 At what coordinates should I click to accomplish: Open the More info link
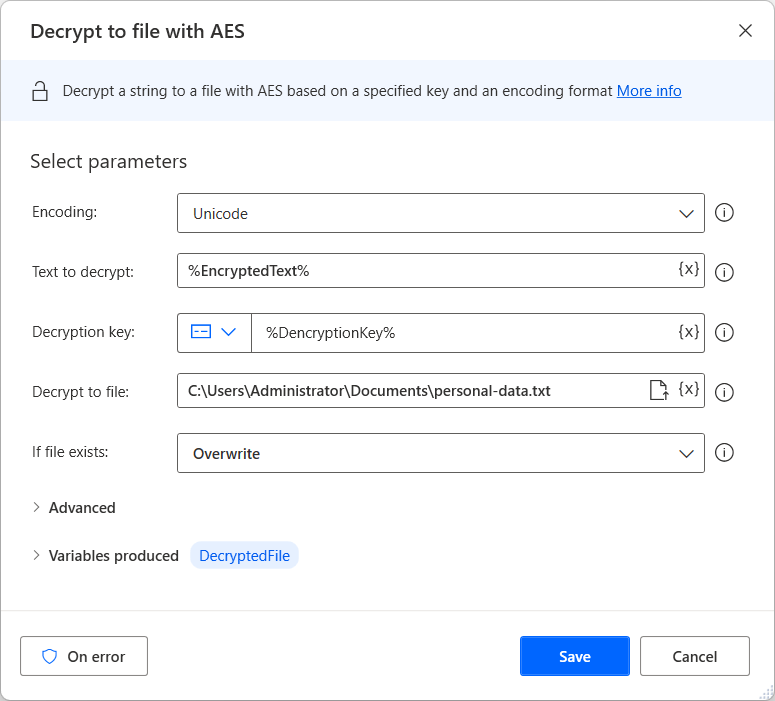[x=648, y=91]
